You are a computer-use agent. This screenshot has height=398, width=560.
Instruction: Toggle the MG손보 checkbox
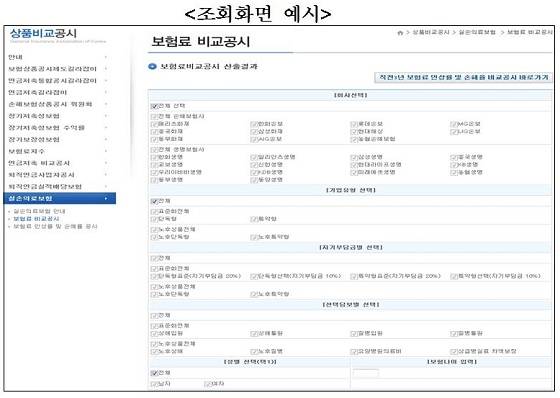[454, 124]
